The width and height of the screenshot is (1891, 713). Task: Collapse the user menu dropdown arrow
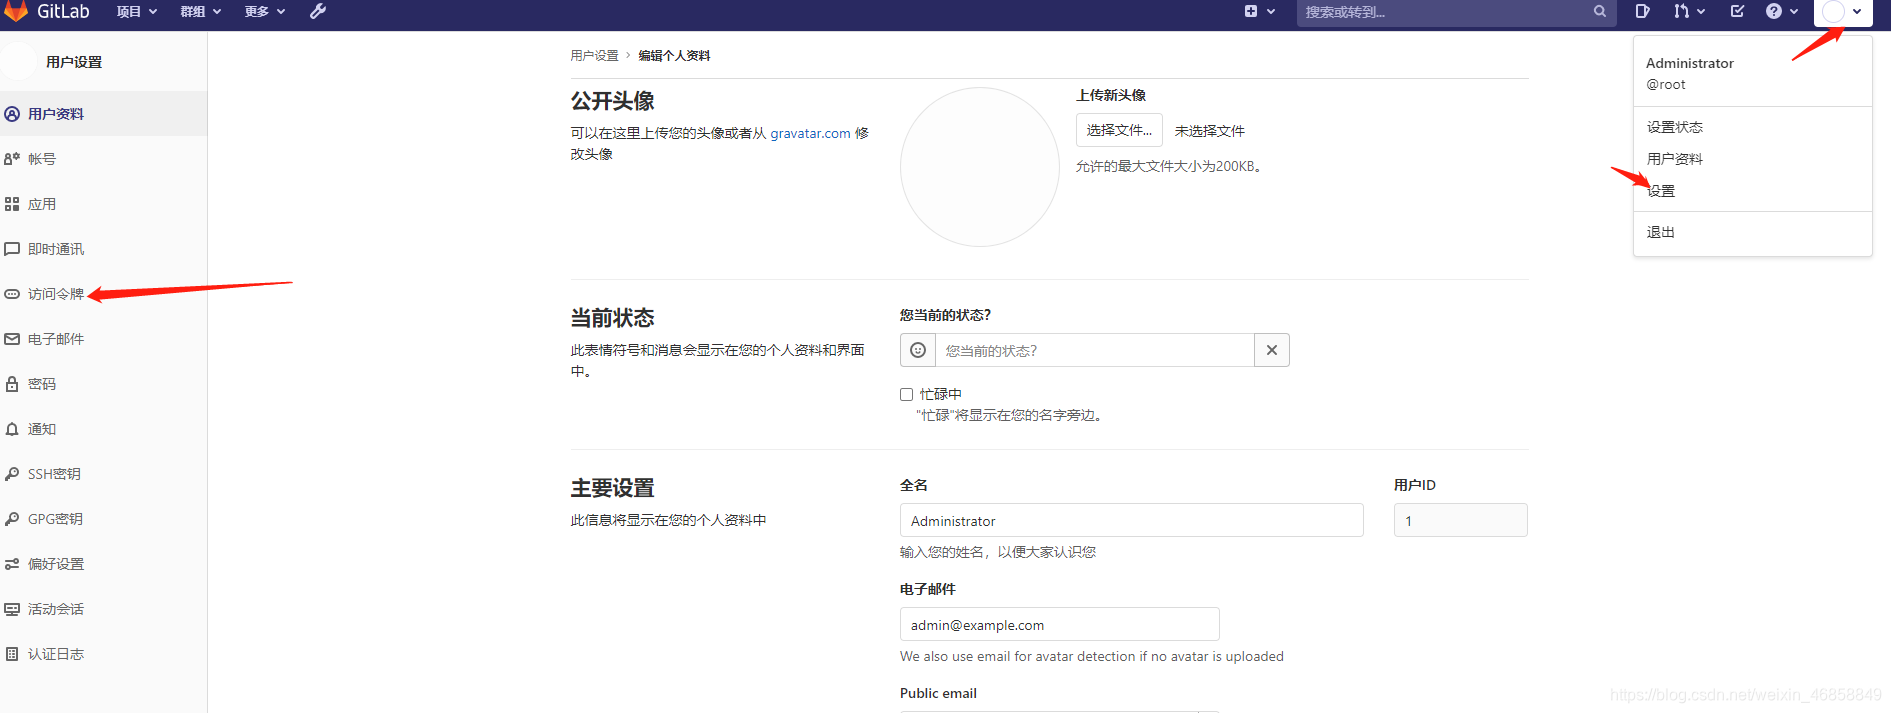pos(1857,12)
